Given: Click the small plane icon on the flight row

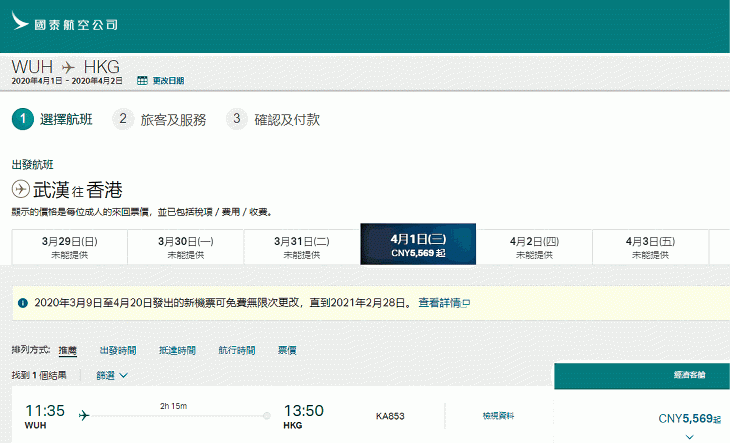Looking at the screenshot, I should point(84,415).
